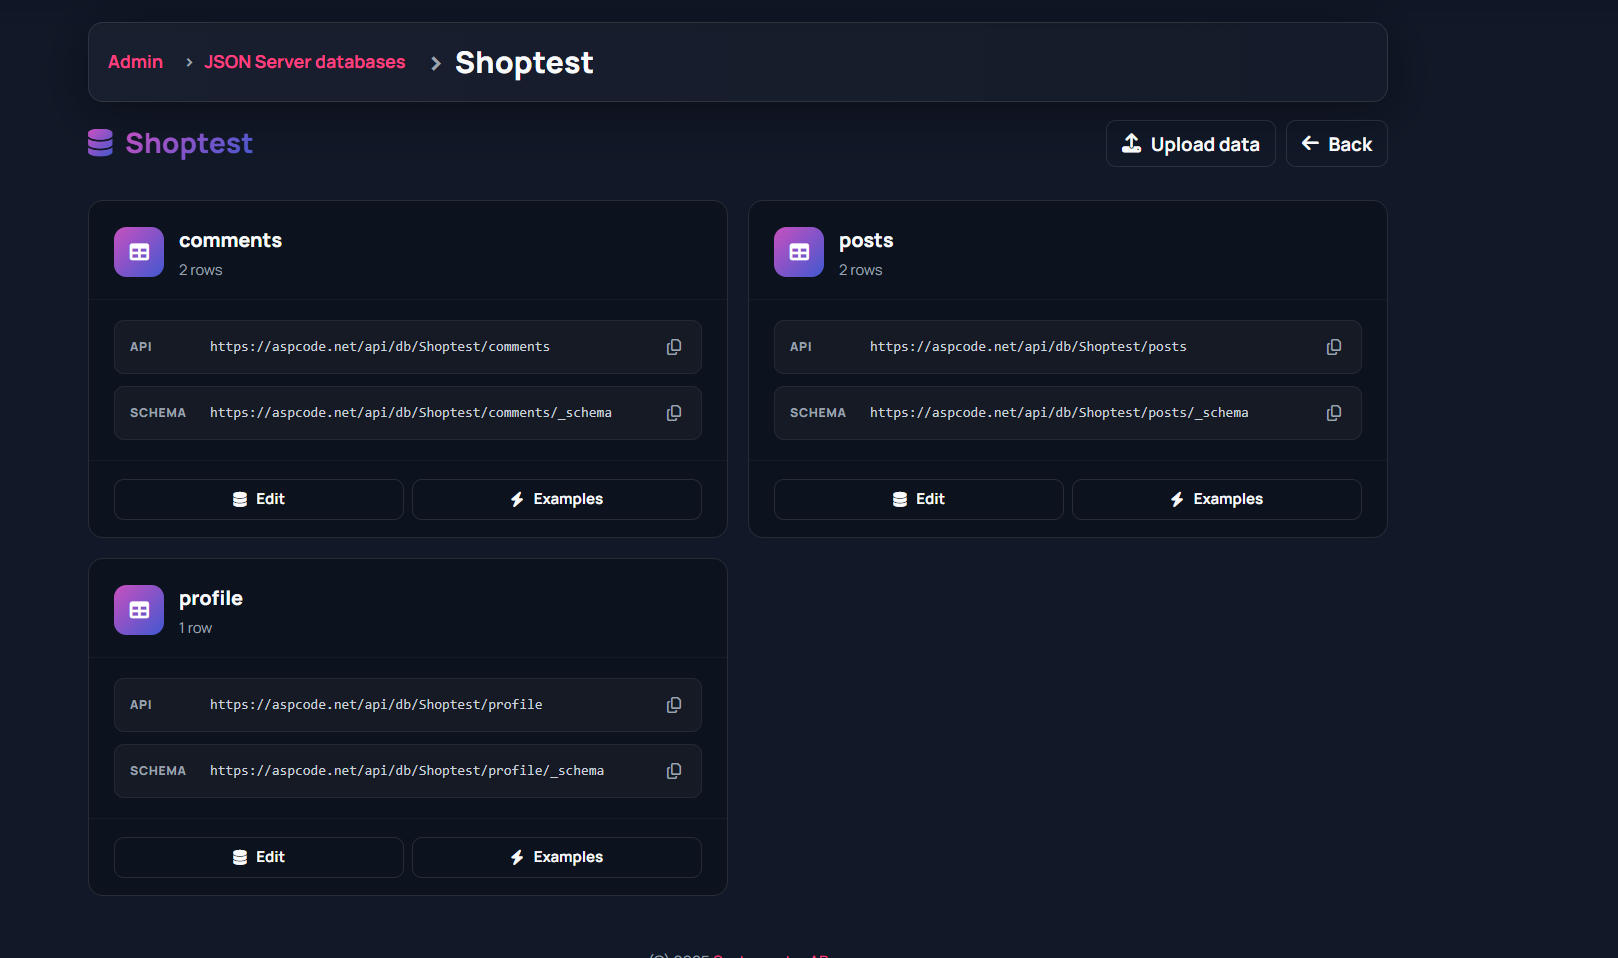Image resolution: width=1618 pixels, height=958 pixels.
Task: View Examples for the profile table
Action: [x=557, y=857]
